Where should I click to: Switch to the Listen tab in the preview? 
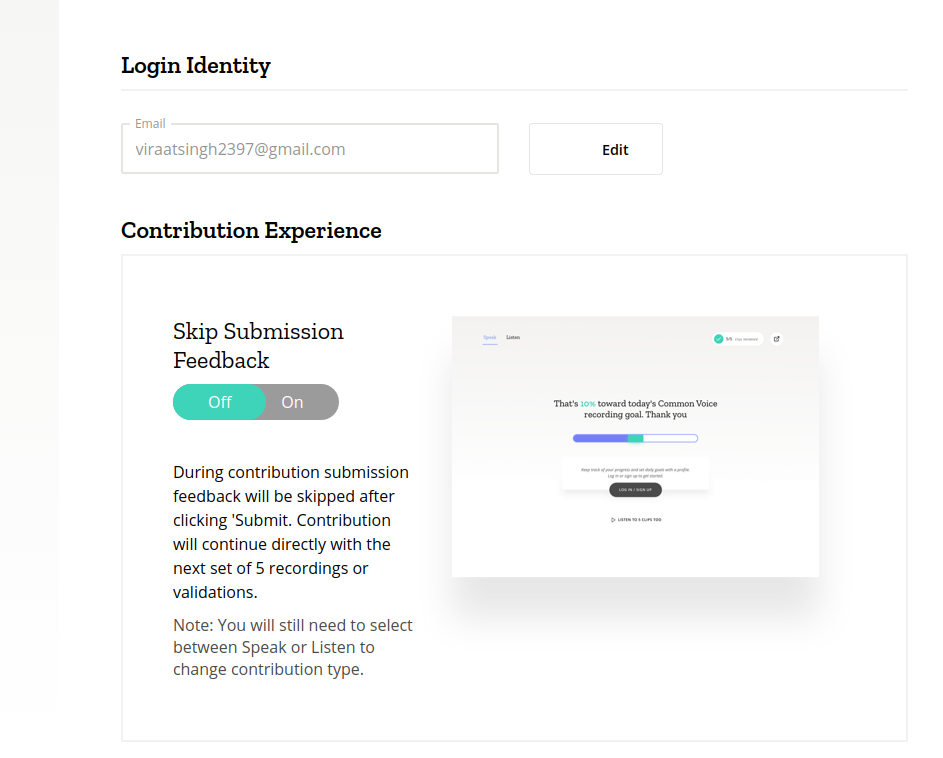point(514,338)
